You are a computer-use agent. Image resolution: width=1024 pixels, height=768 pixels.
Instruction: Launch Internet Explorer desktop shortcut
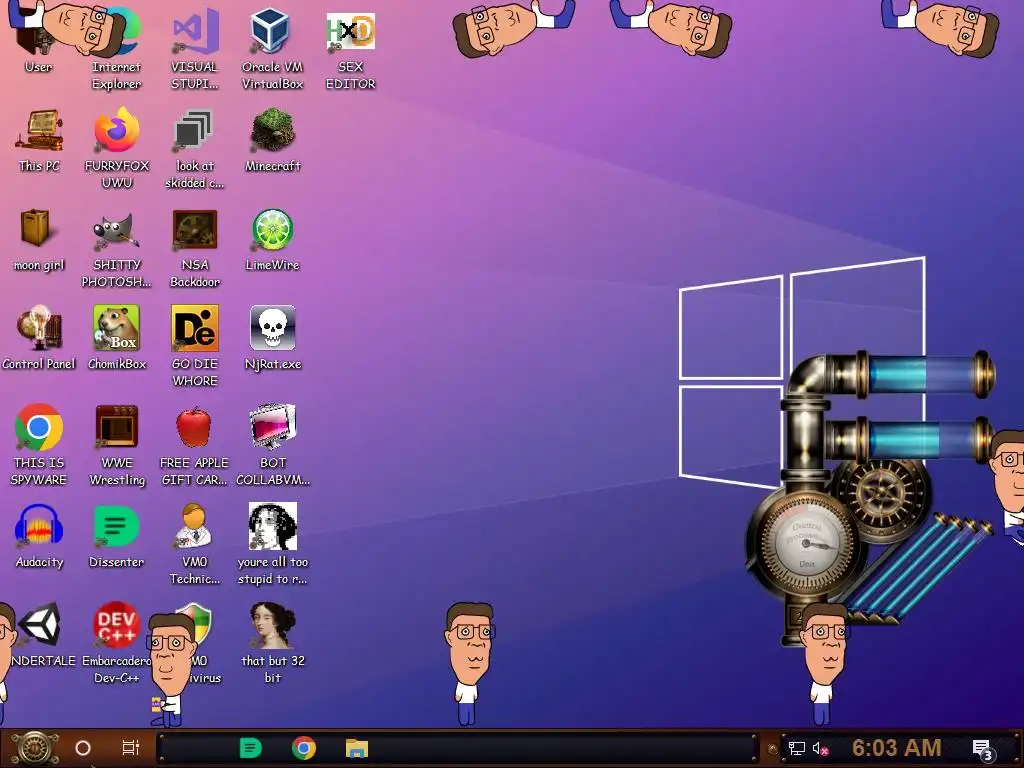click(116, 47)
